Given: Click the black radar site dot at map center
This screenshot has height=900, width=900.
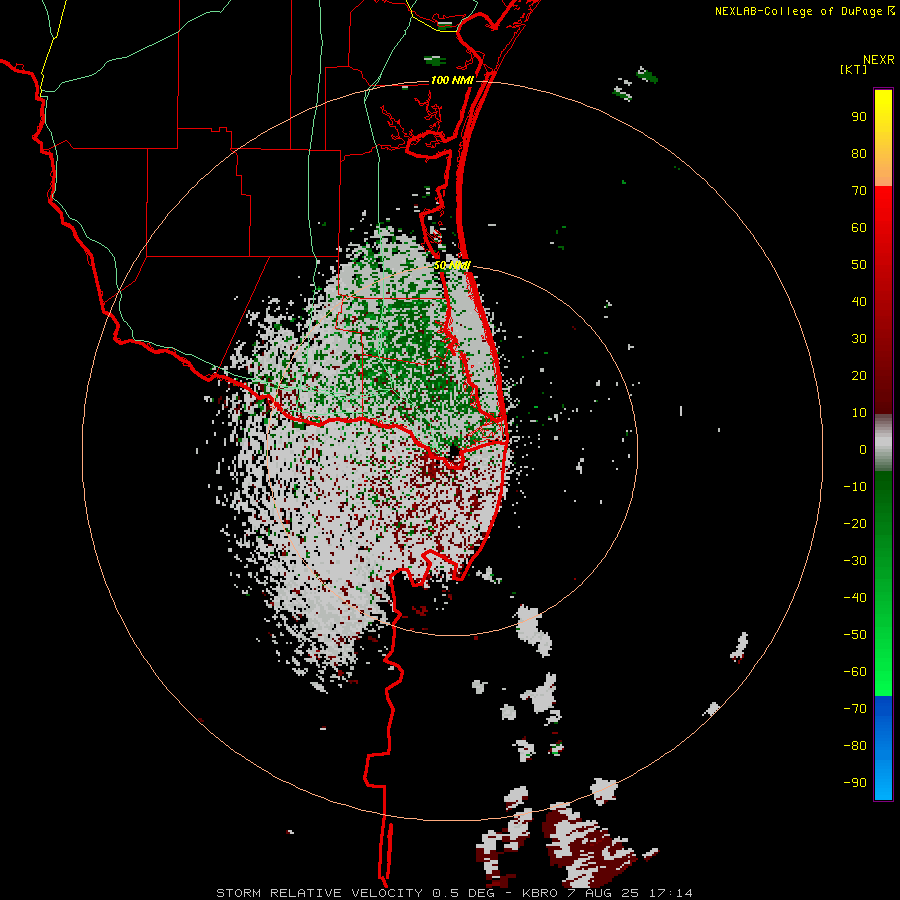Looking at the screenshot, I should coord(454,452).
